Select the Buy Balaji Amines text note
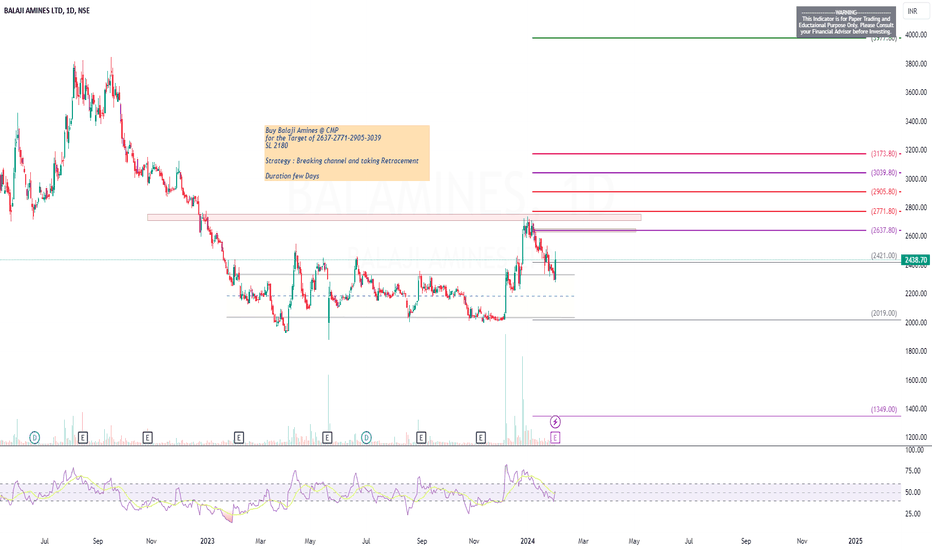This screenshot has width=932, height=550. pyautogui.click(x=347, y=153)
